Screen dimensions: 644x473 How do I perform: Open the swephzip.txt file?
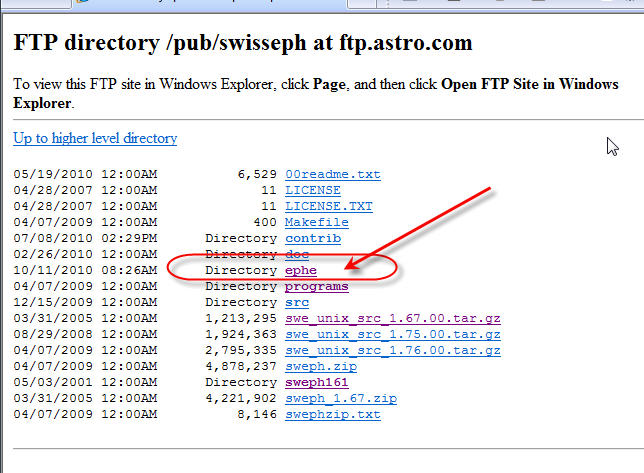click(332, 414)
